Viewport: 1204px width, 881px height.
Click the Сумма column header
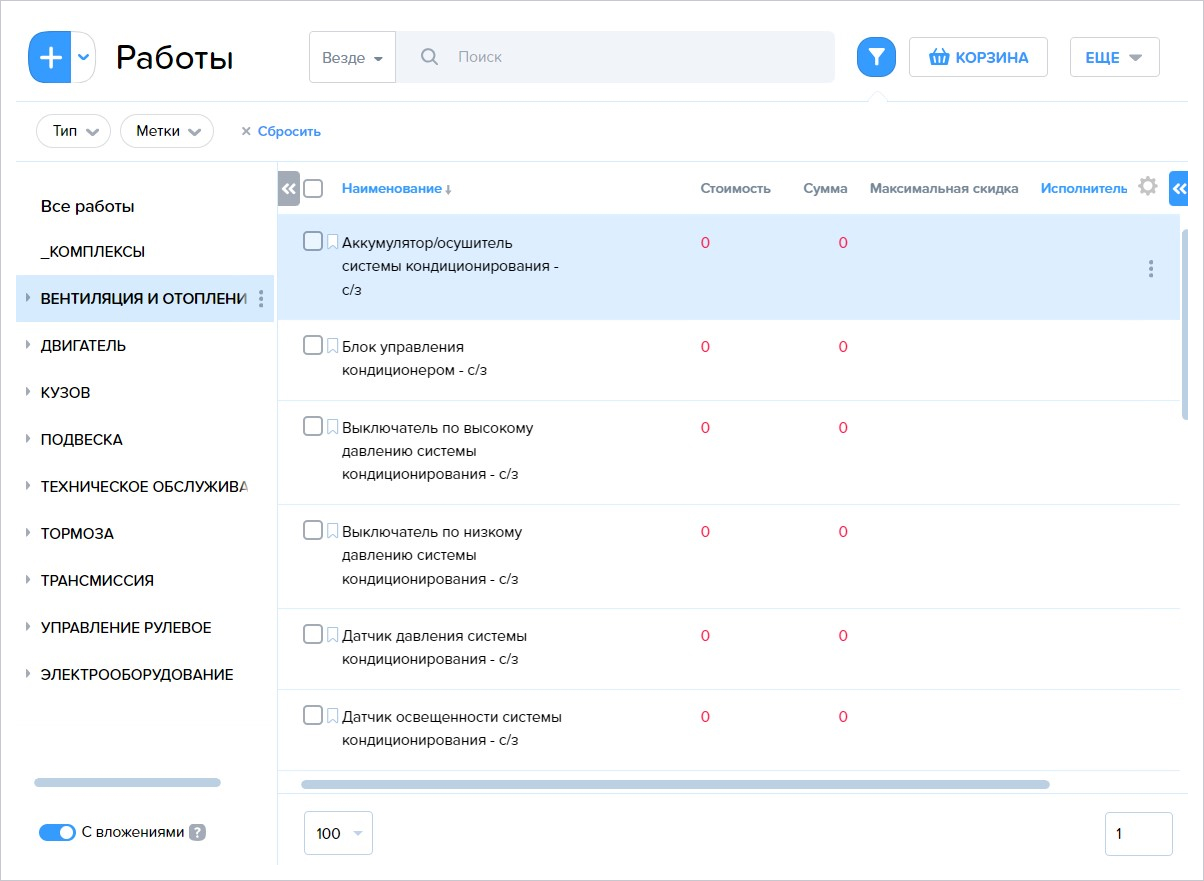click(x=825, y=188)
